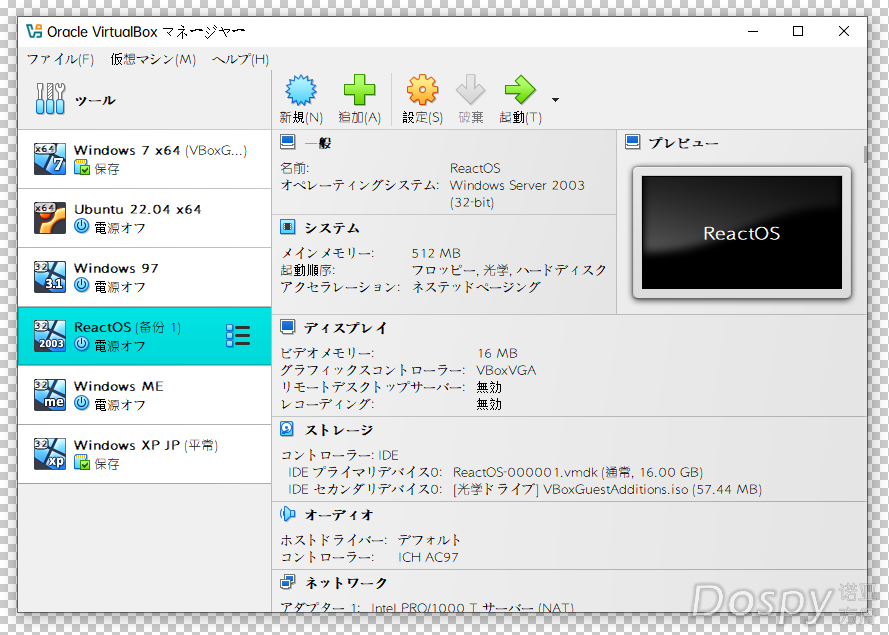Maximize the VirtualBox Manager window
This screenshot has height=635, width=889.
798,31
